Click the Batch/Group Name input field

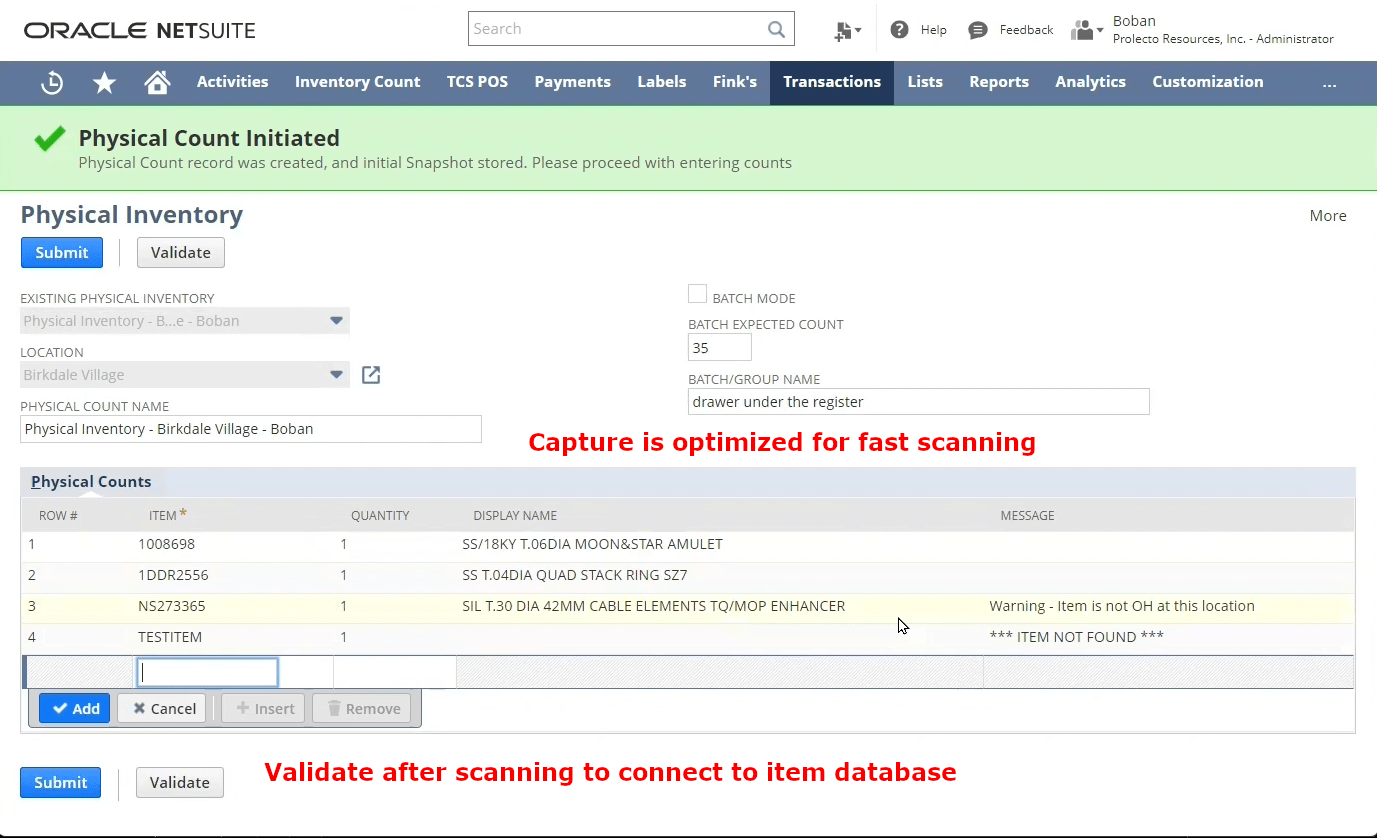point(917,401)
